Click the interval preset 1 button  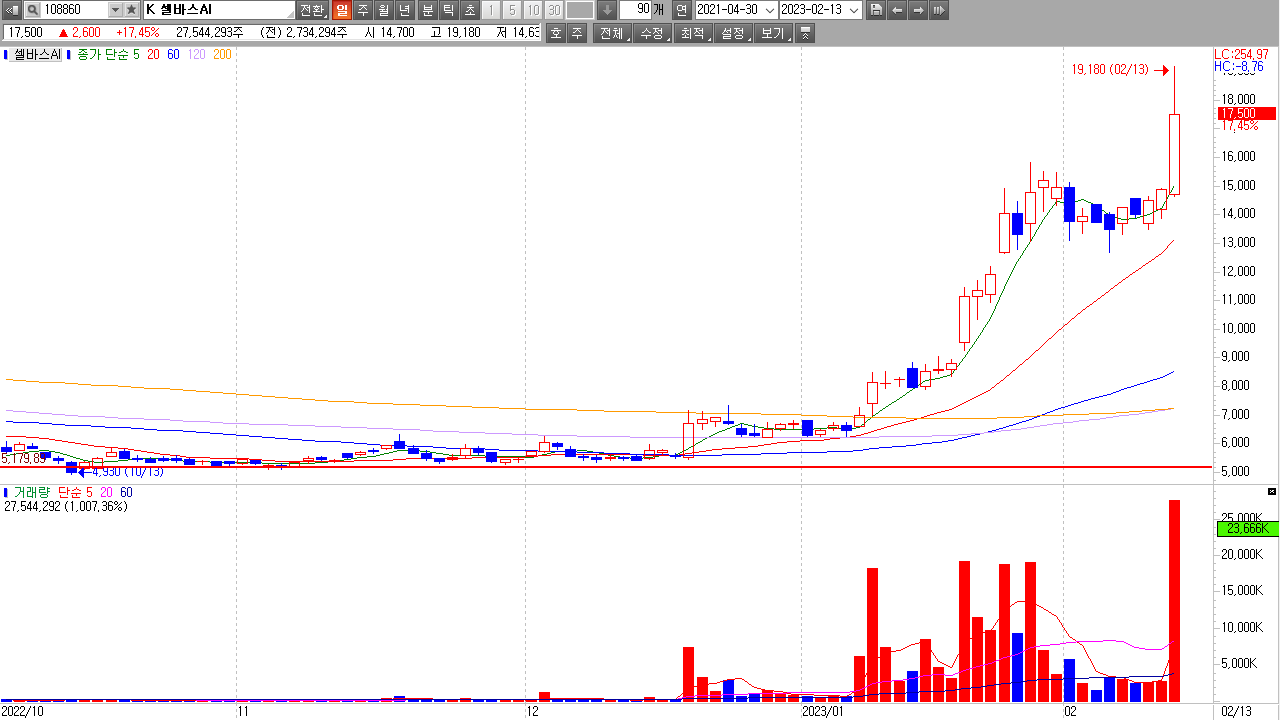click(x=491, y=10)
